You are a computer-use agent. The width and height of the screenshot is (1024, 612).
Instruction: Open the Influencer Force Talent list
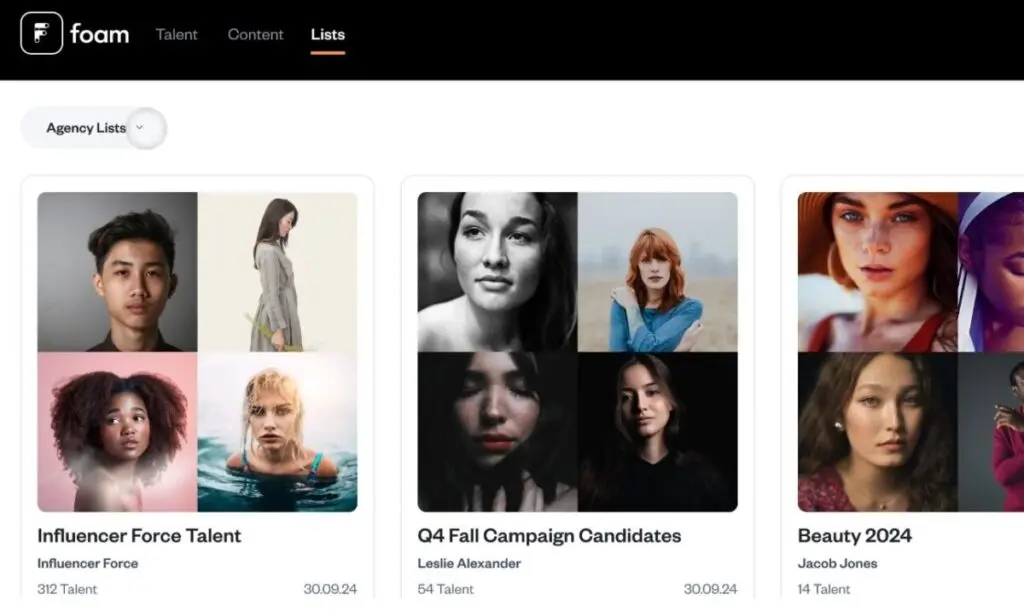click(x=138, y=536)
